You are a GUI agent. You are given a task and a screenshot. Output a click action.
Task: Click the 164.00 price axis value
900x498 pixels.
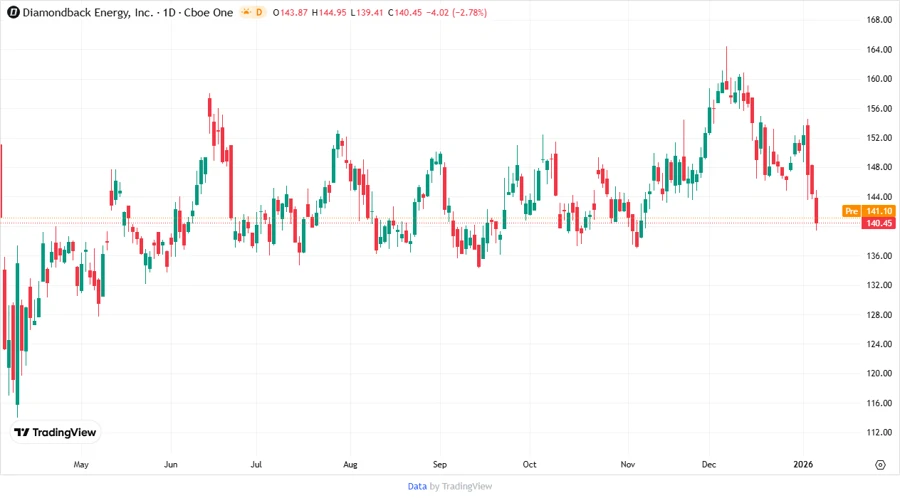pyautogui.click(x=879, y=49)
